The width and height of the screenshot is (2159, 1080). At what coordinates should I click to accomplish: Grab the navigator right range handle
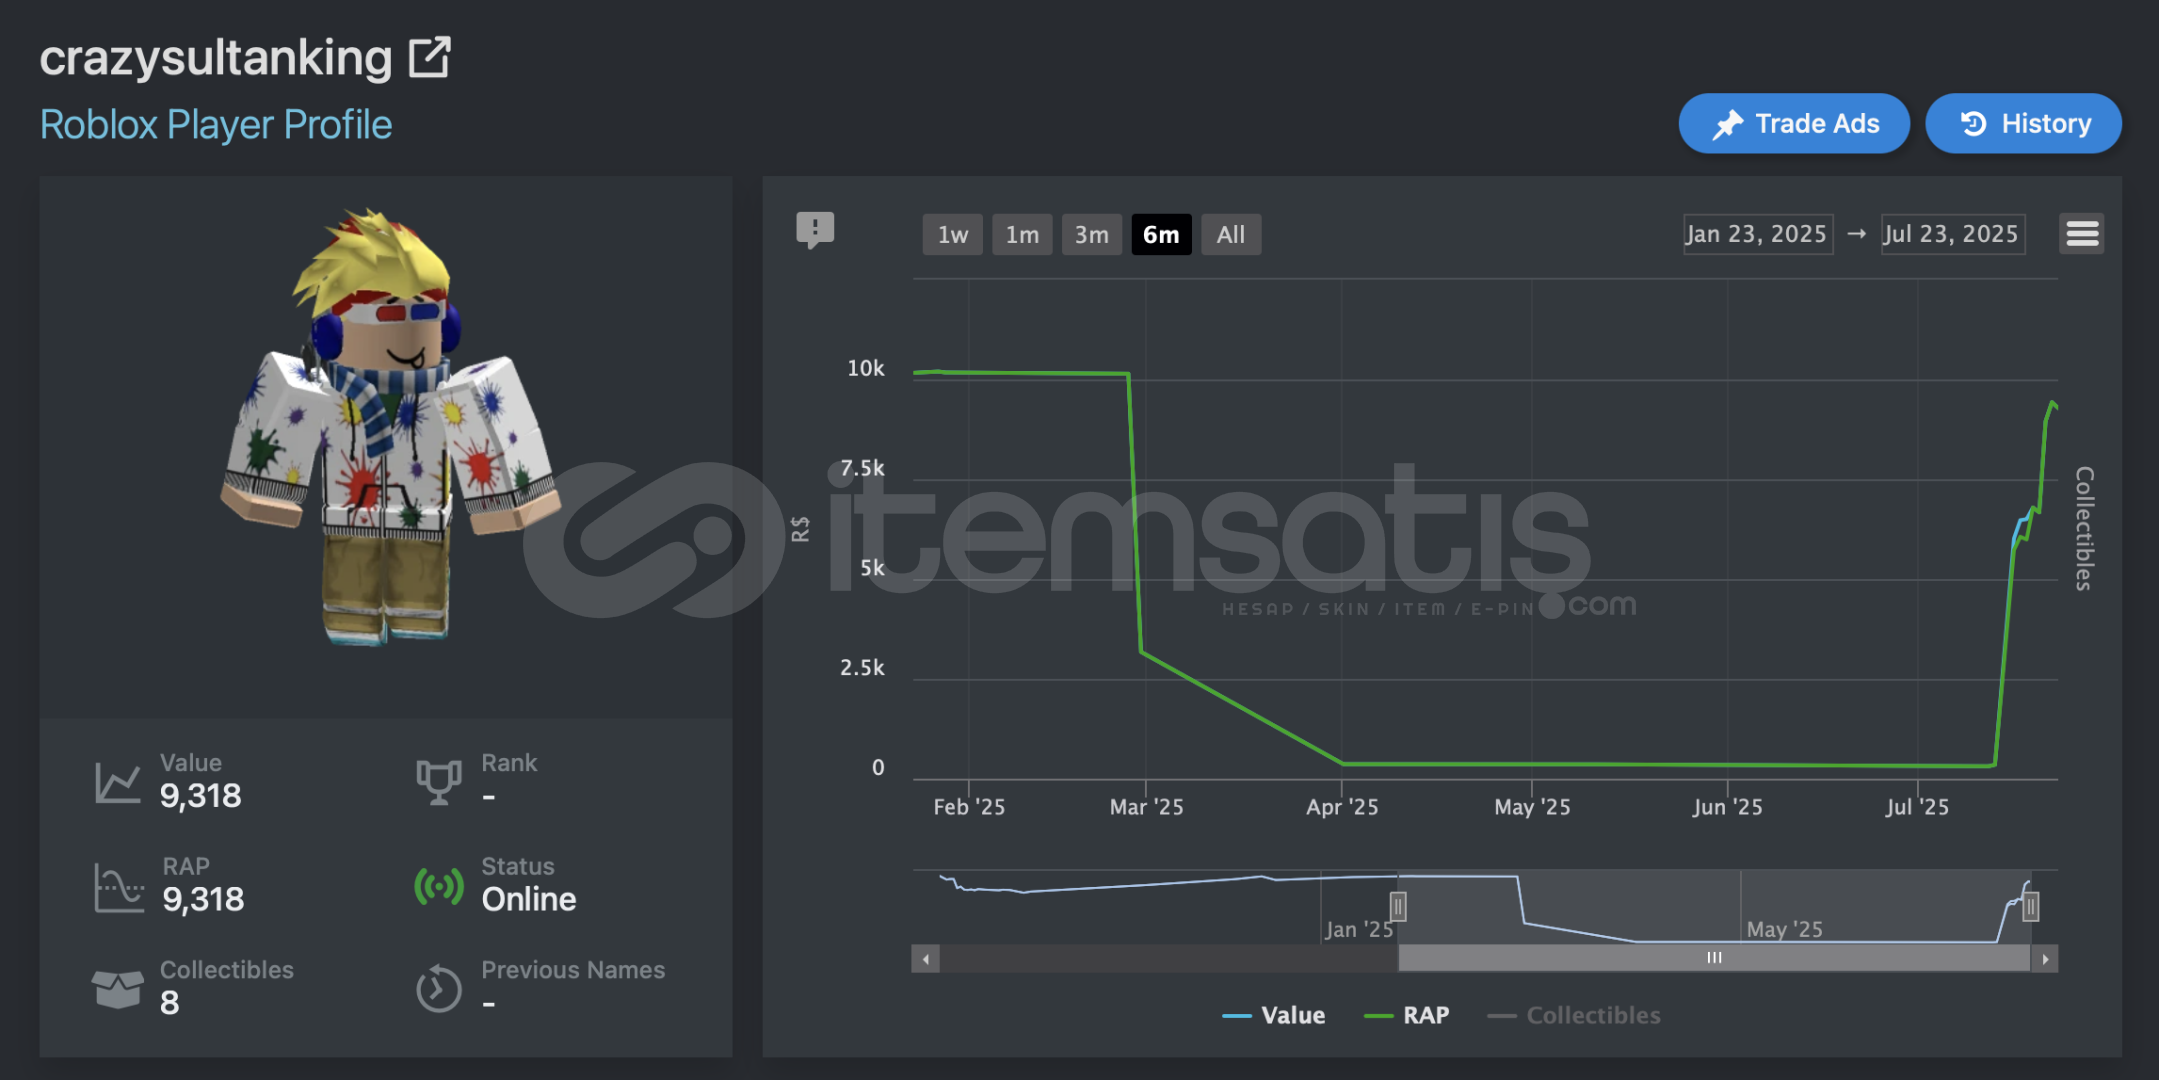[2030, 907]
